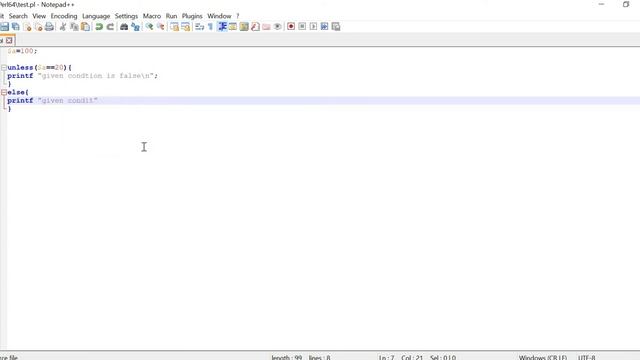The height and width of the screenshot is (360, 640).
Task: Click the Print toolbar icon
Action: click(x=49, y=27)
